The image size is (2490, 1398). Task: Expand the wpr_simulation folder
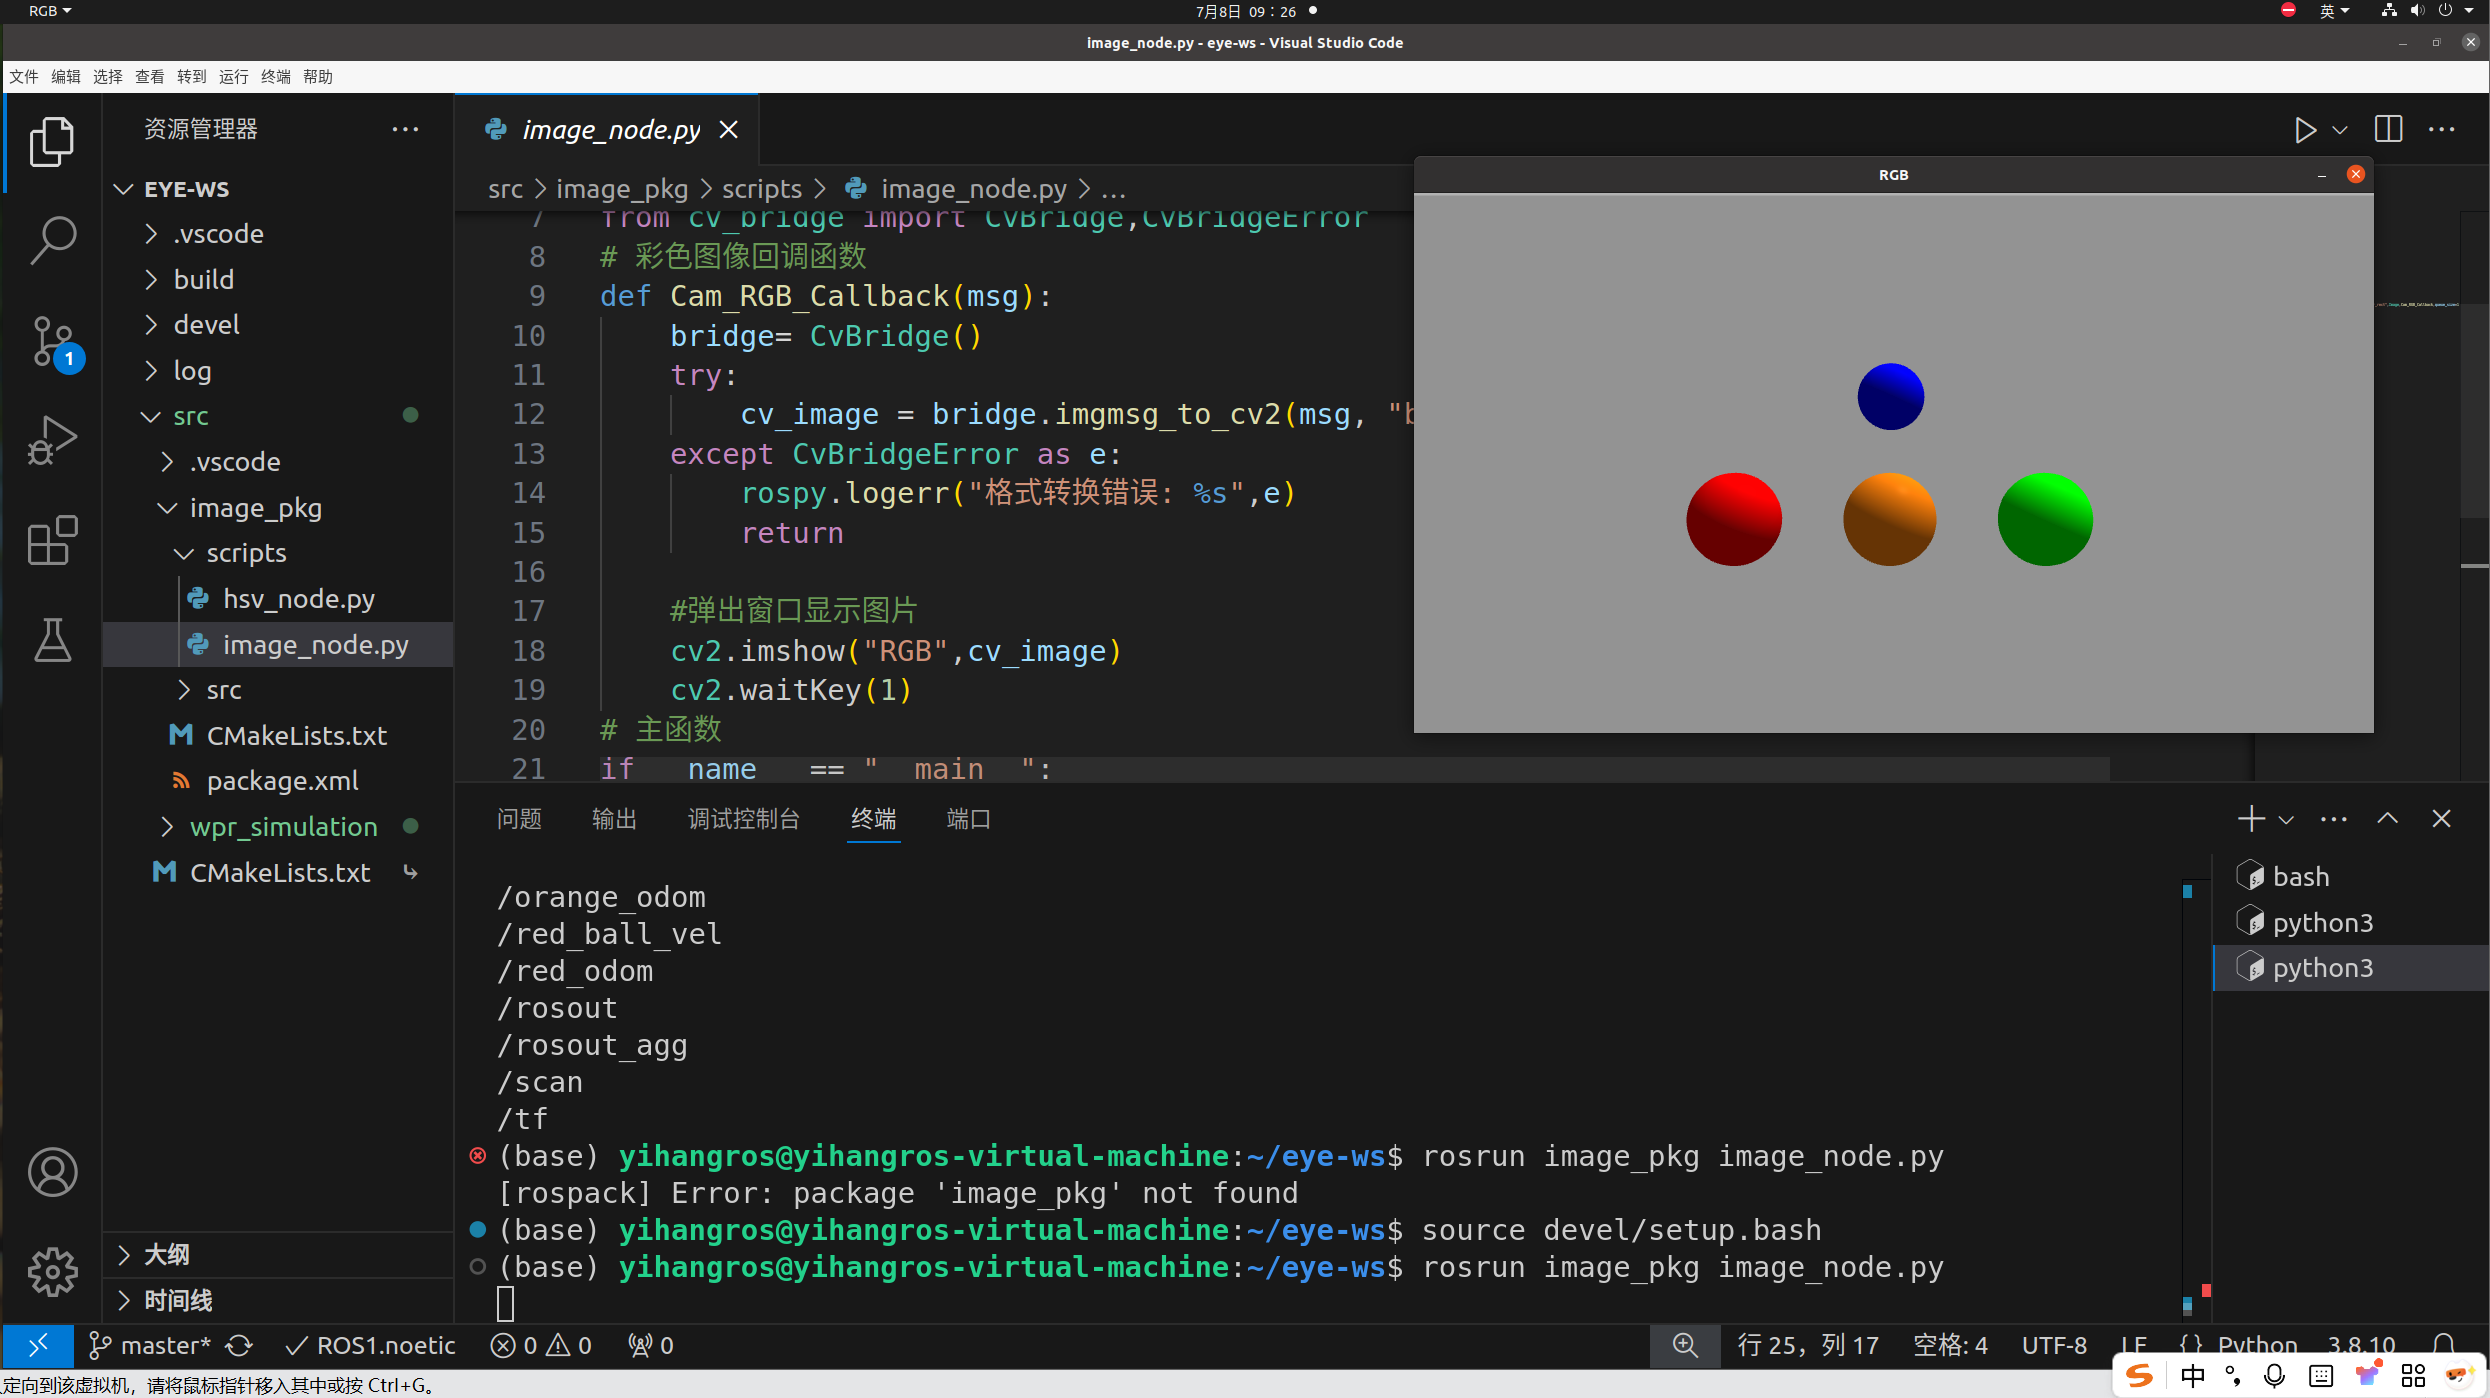(x=283, y=827)
